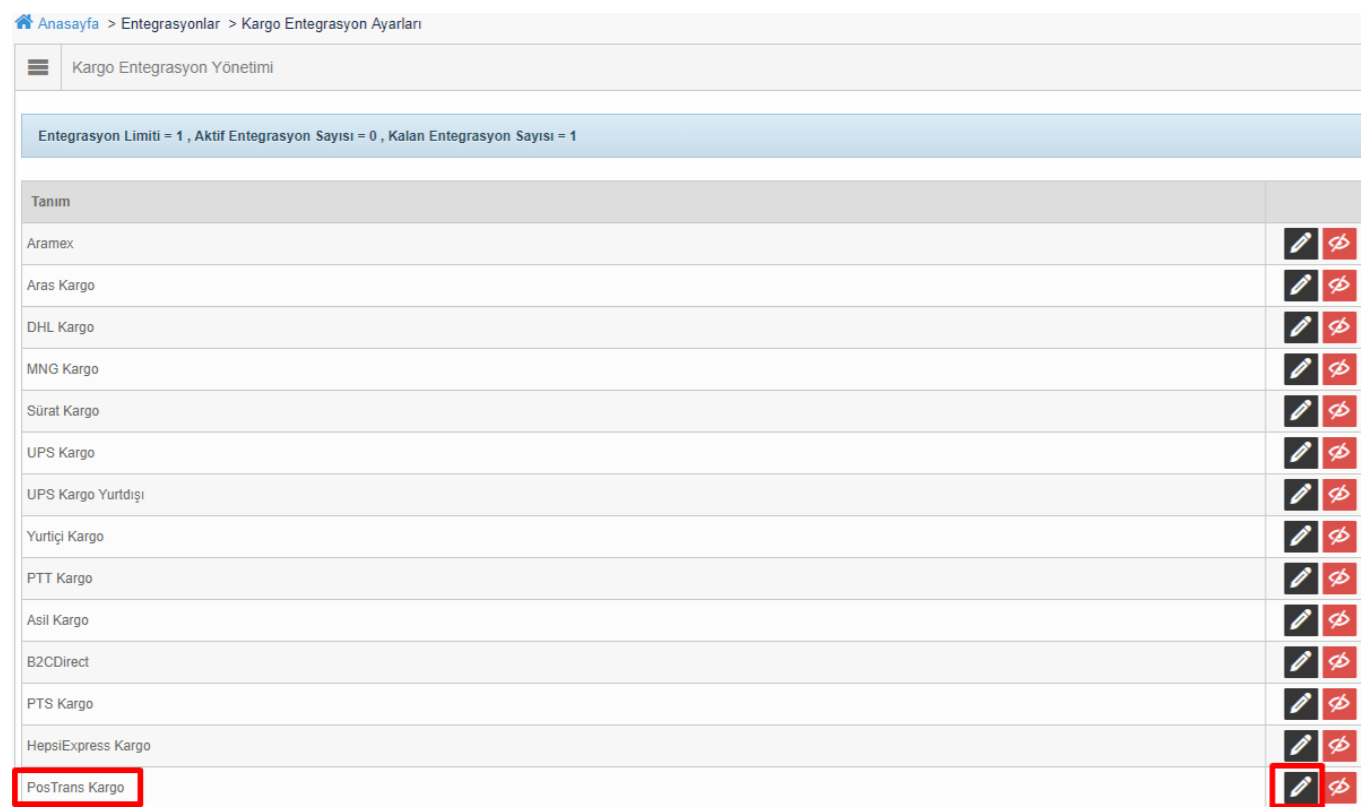Select the Aras Kargo row name
1361x810 pixels.
(x=61, y=286)
